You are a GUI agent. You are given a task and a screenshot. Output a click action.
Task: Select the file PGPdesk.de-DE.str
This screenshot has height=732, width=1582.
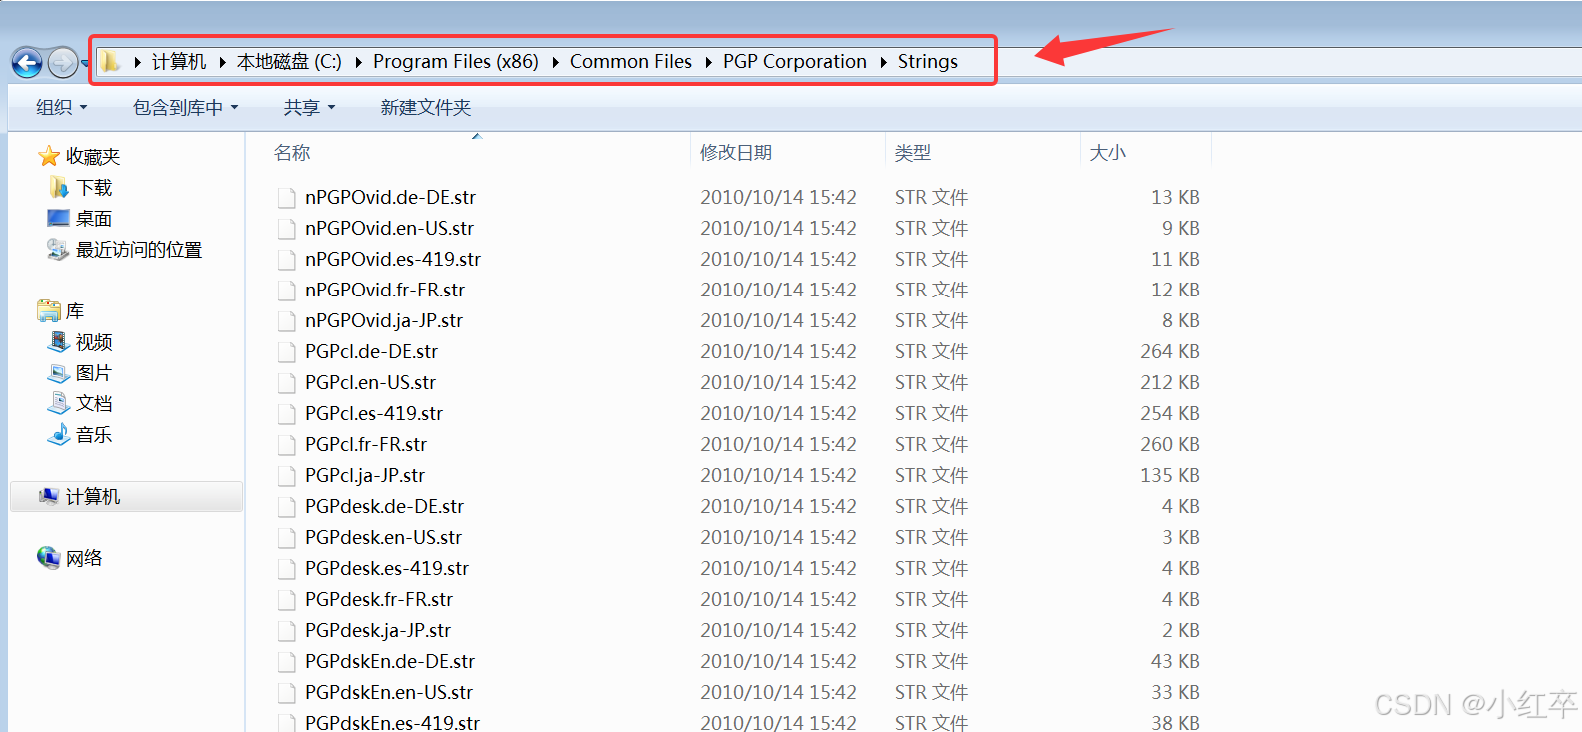(x=385, y=507)
